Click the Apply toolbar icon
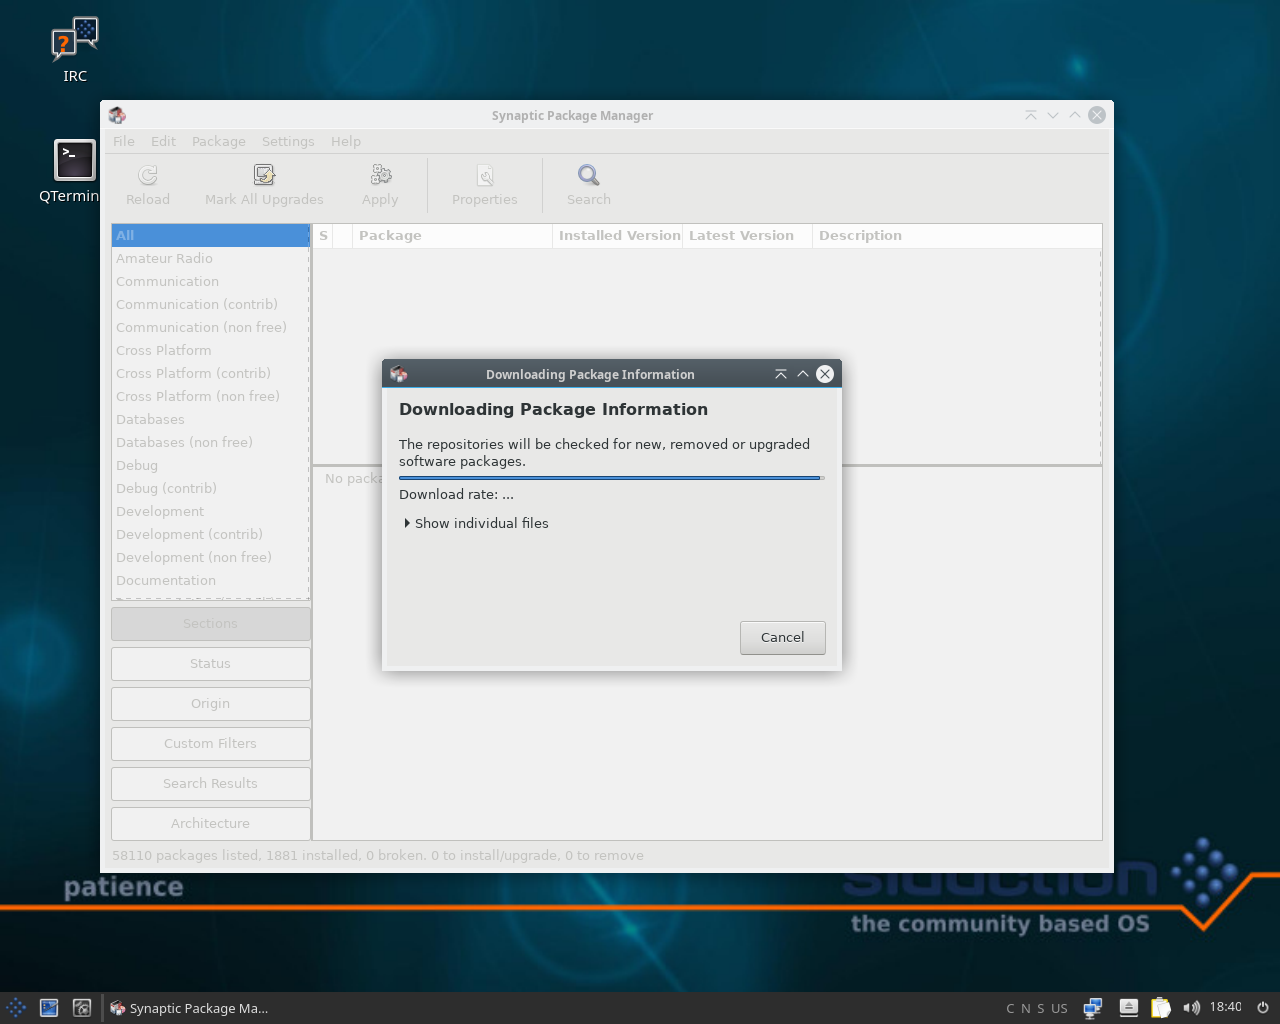This screenshot has width=1280, height=1024. coord(380,176)
